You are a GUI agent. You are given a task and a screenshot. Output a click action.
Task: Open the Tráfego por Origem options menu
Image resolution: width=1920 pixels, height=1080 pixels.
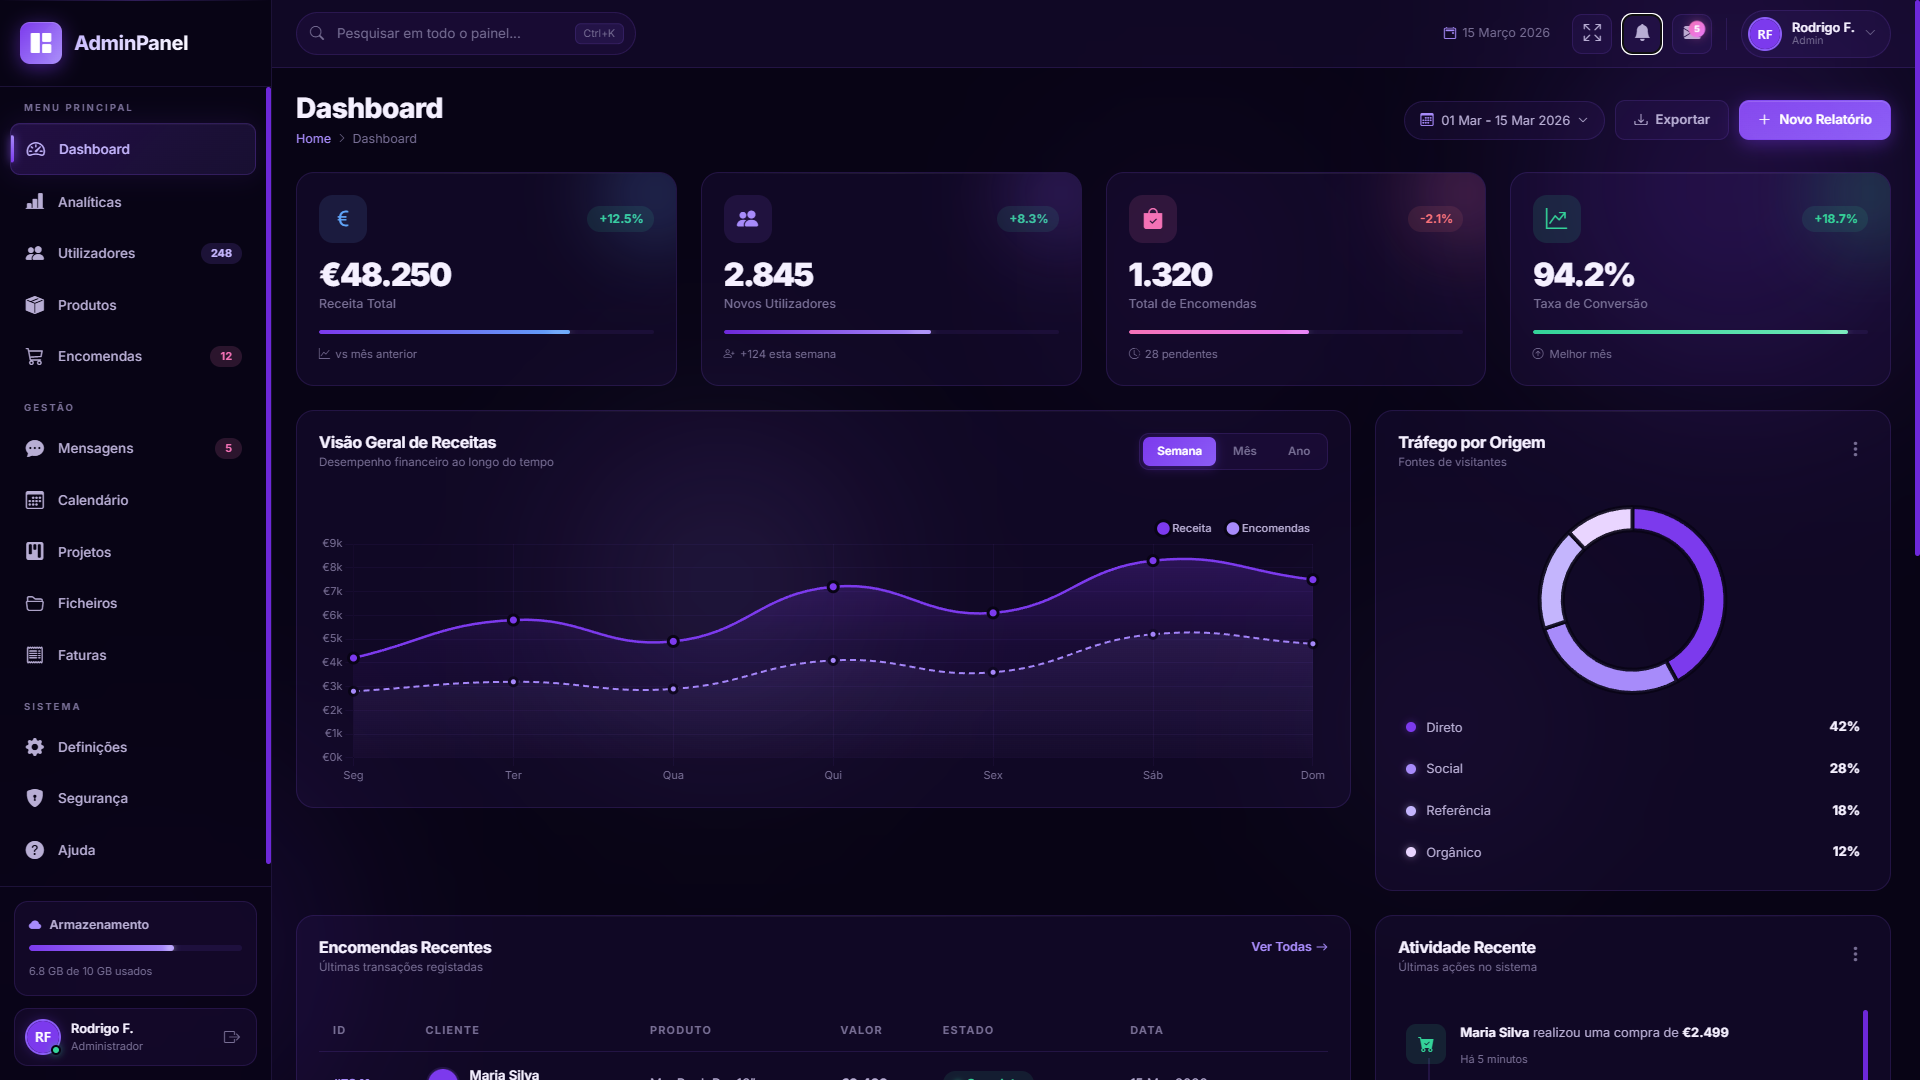1857,450
